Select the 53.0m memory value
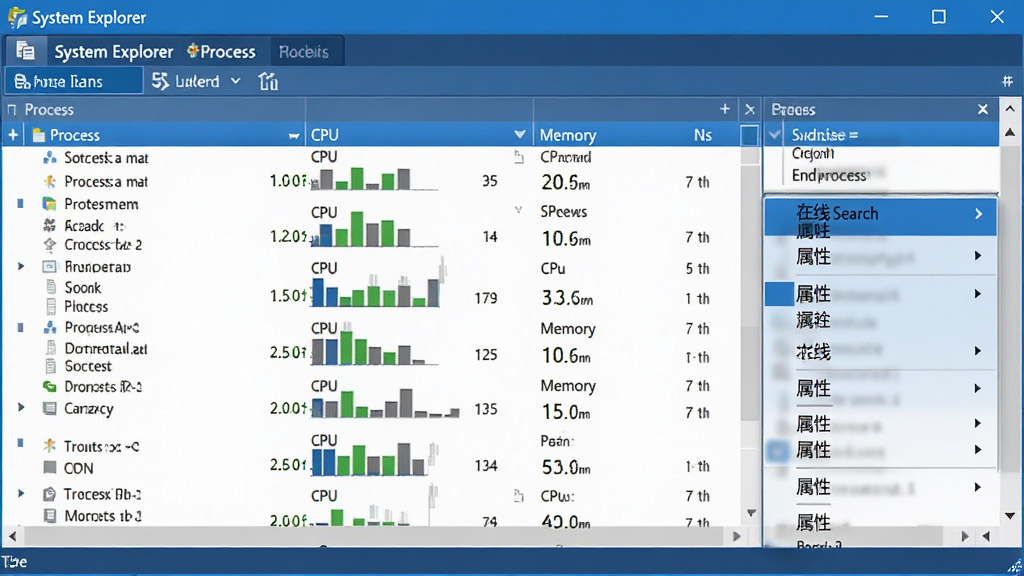This screenshot has width=1024, height=576. (x=566, y=467)
